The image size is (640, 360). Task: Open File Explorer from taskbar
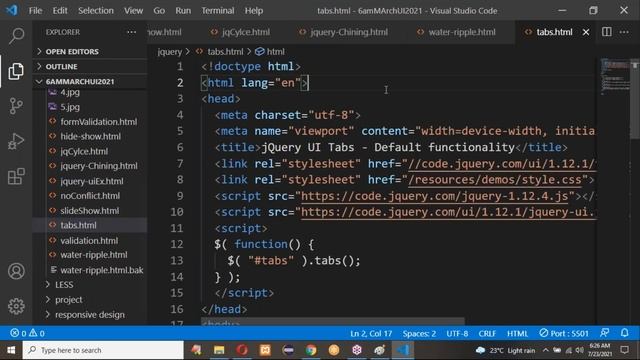click(219, 350)
